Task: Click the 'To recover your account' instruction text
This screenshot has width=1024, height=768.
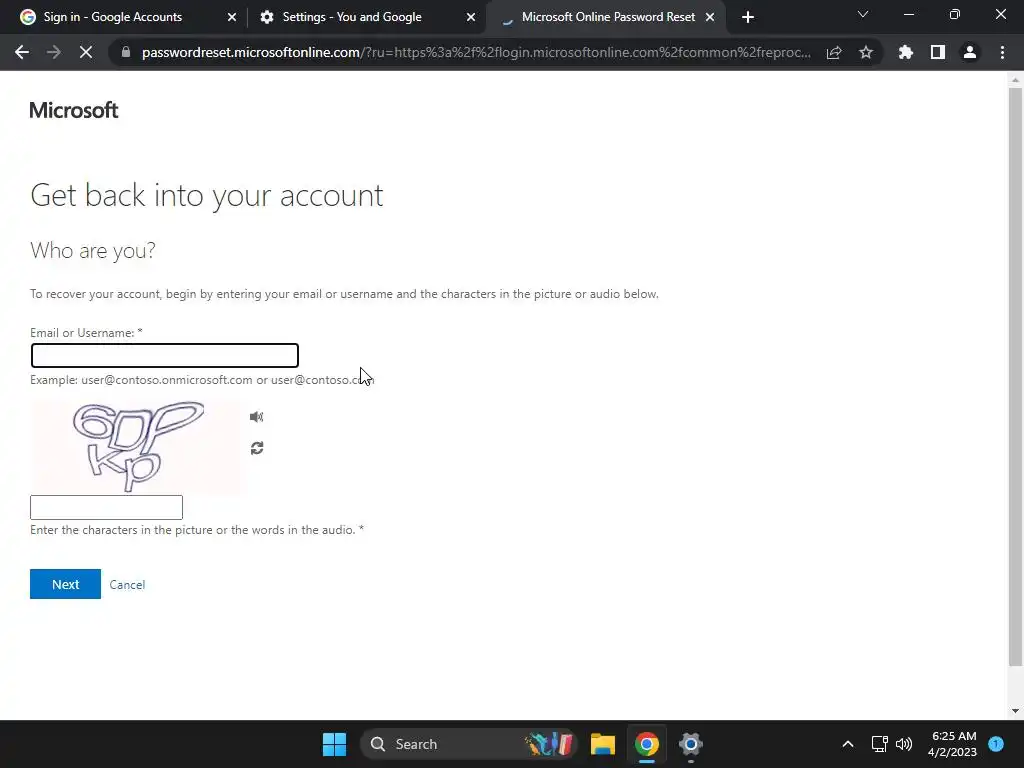Action: 344,294
